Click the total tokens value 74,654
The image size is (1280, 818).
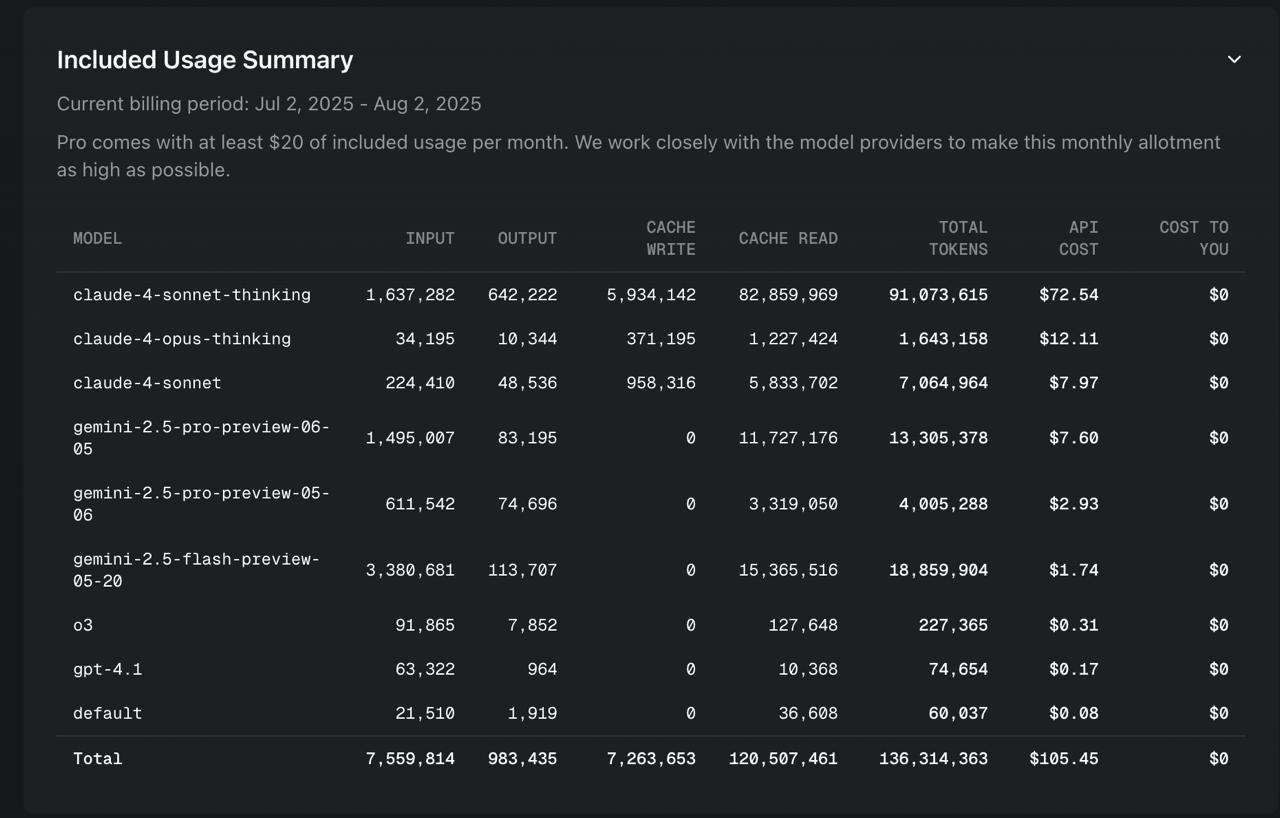(x=958, y=669)
